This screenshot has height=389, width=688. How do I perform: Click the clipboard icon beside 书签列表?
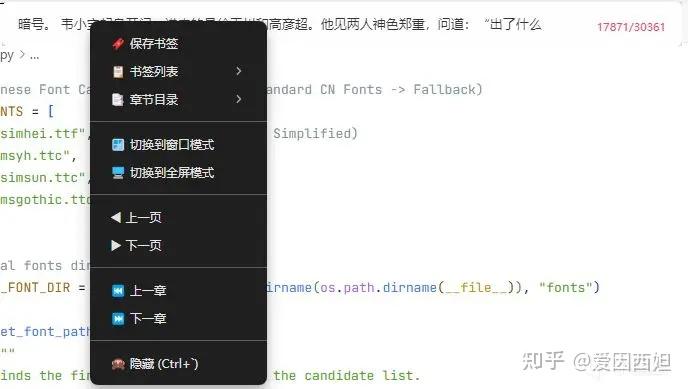118,71
